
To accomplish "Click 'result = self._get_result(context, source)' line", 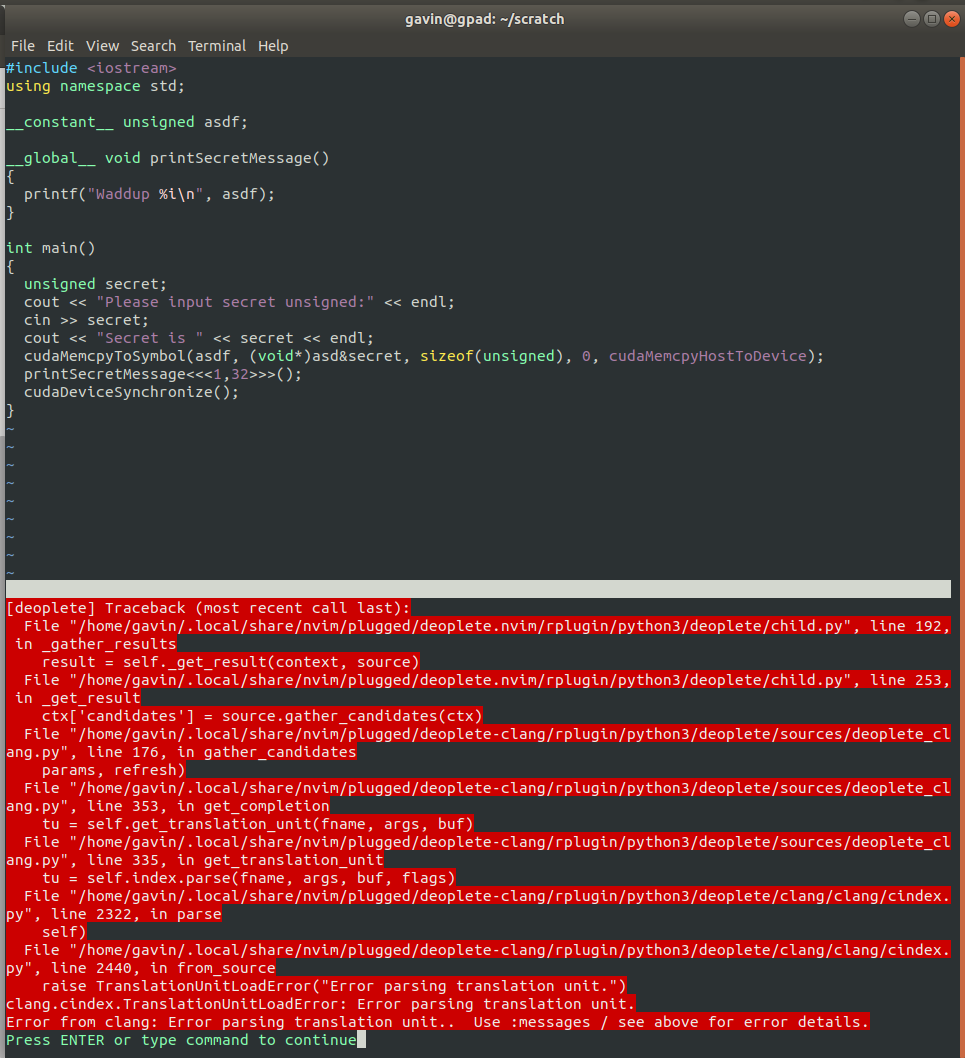I will [x=230, y=662].
